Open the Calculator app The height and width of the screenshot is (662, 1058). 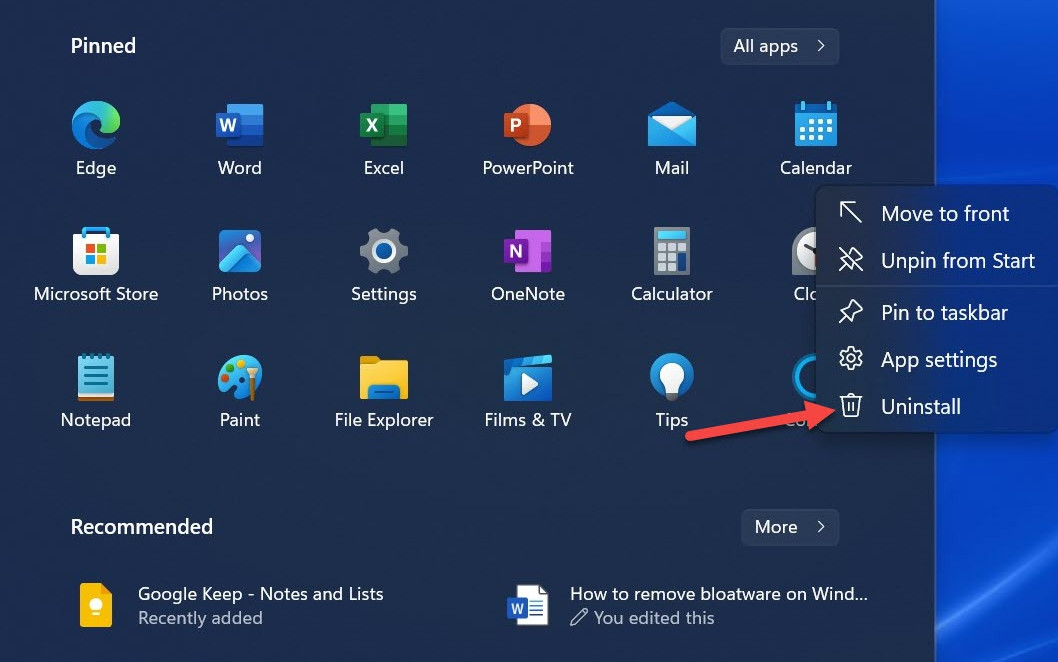(x=671, y=262)
